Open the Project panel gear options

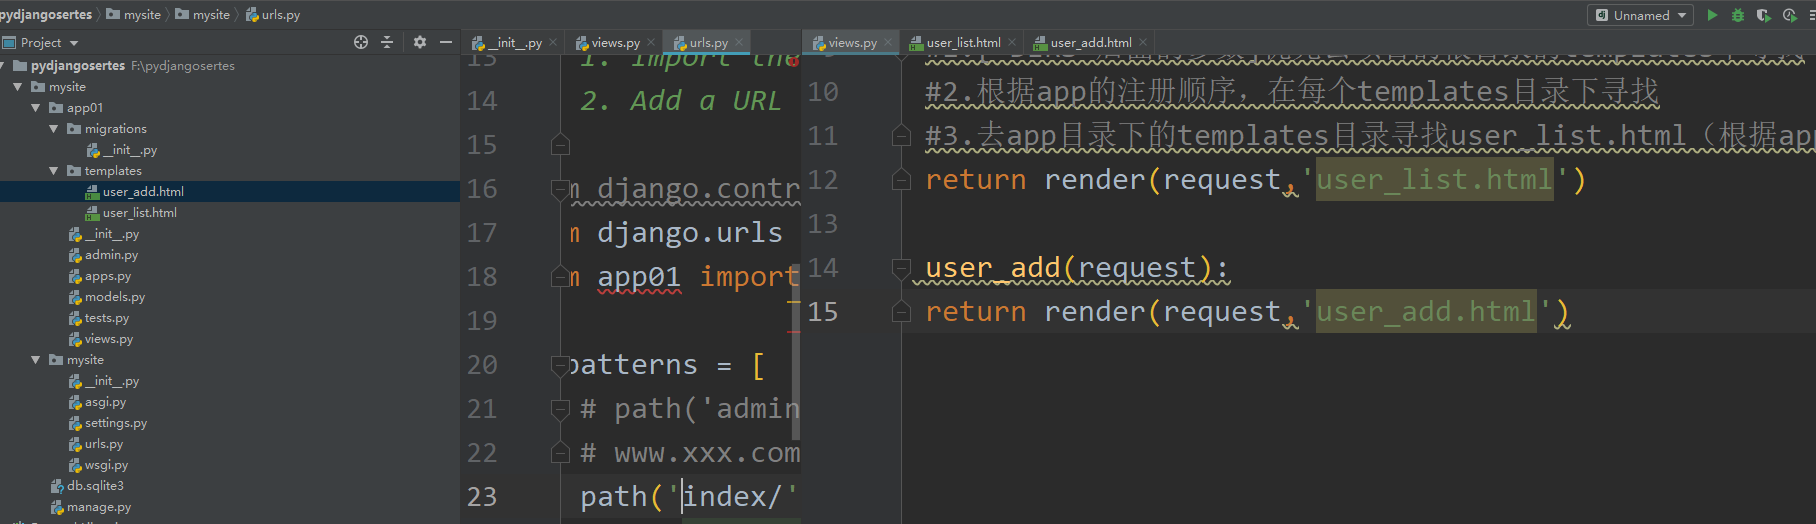(x=420, y=42)
